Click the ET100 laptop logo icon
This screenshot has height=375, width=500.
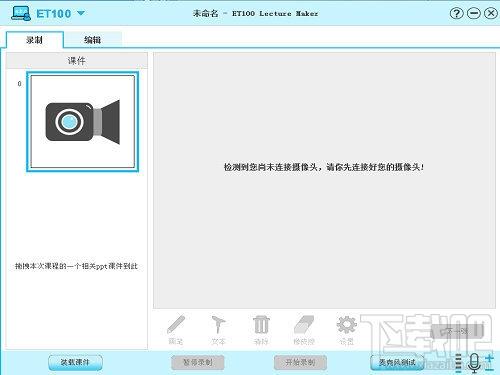[x=21, y=13]
